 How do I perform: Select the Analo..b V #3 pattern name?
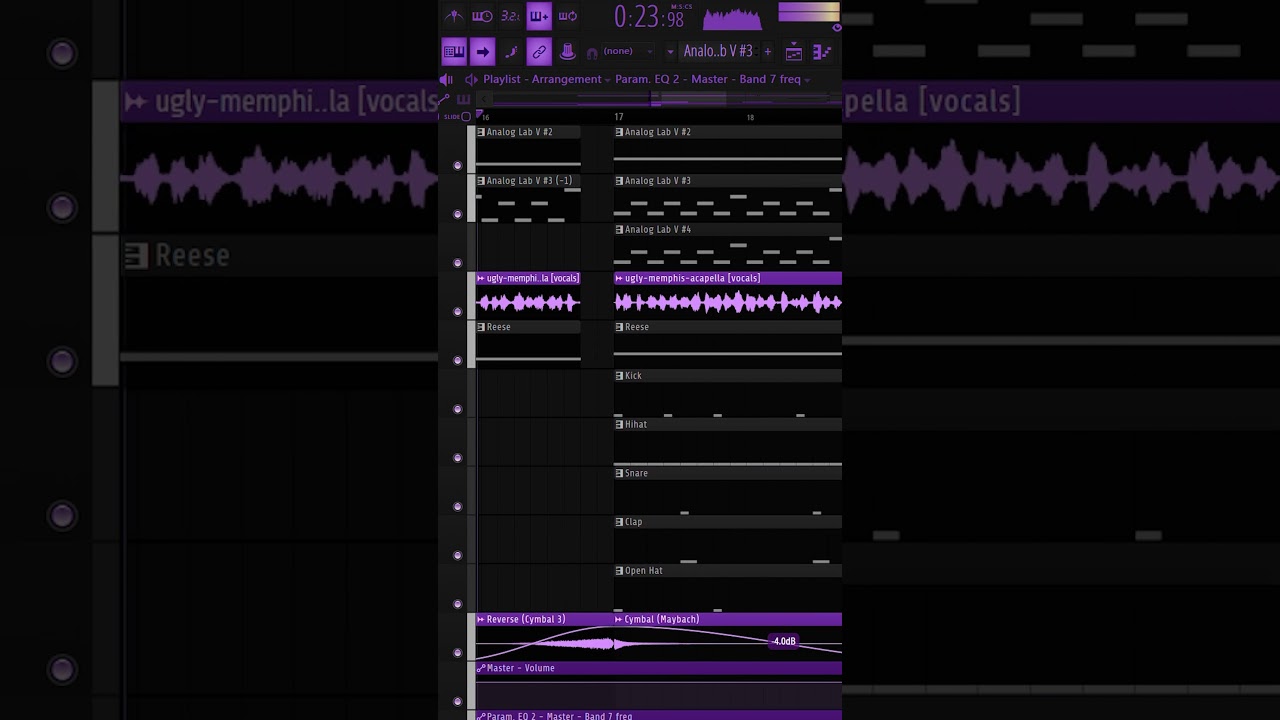coord(718,51)
